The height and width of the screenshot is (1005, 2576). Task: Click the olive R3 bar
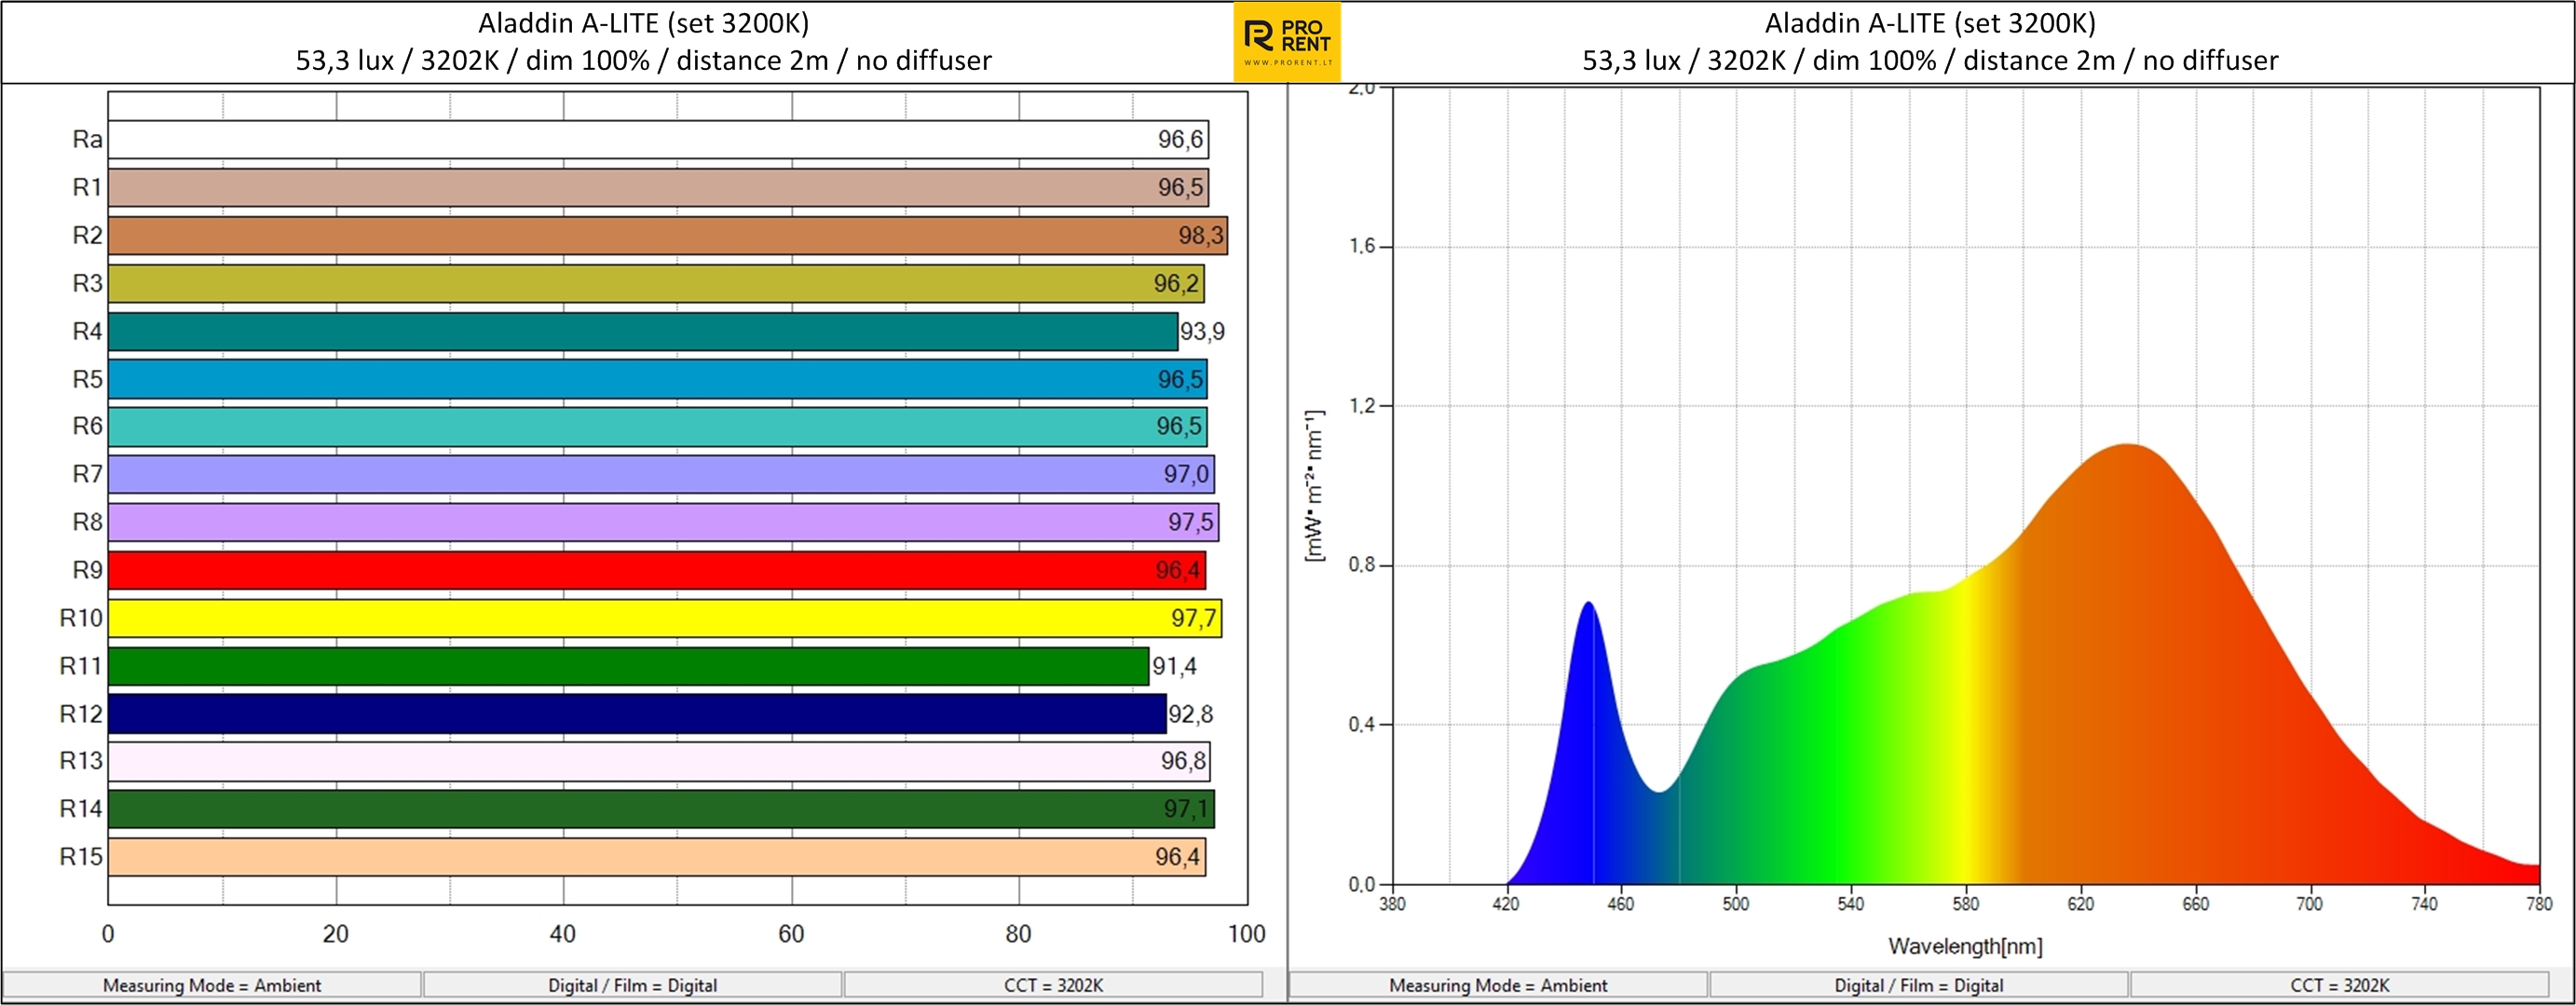click(x=656, y=283)
